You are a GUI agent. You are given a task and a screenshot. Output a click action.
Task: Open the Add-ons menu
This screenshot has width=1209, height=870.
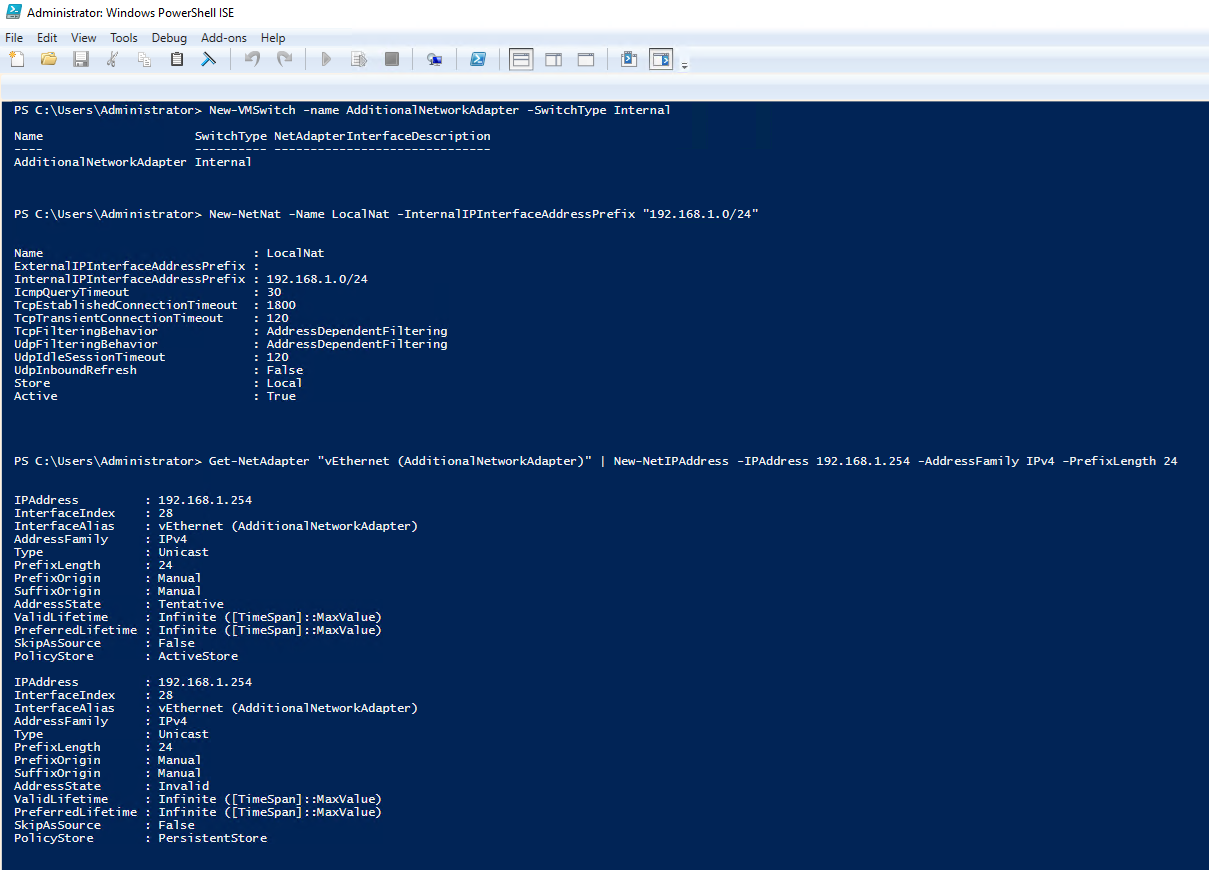(223, 37)
